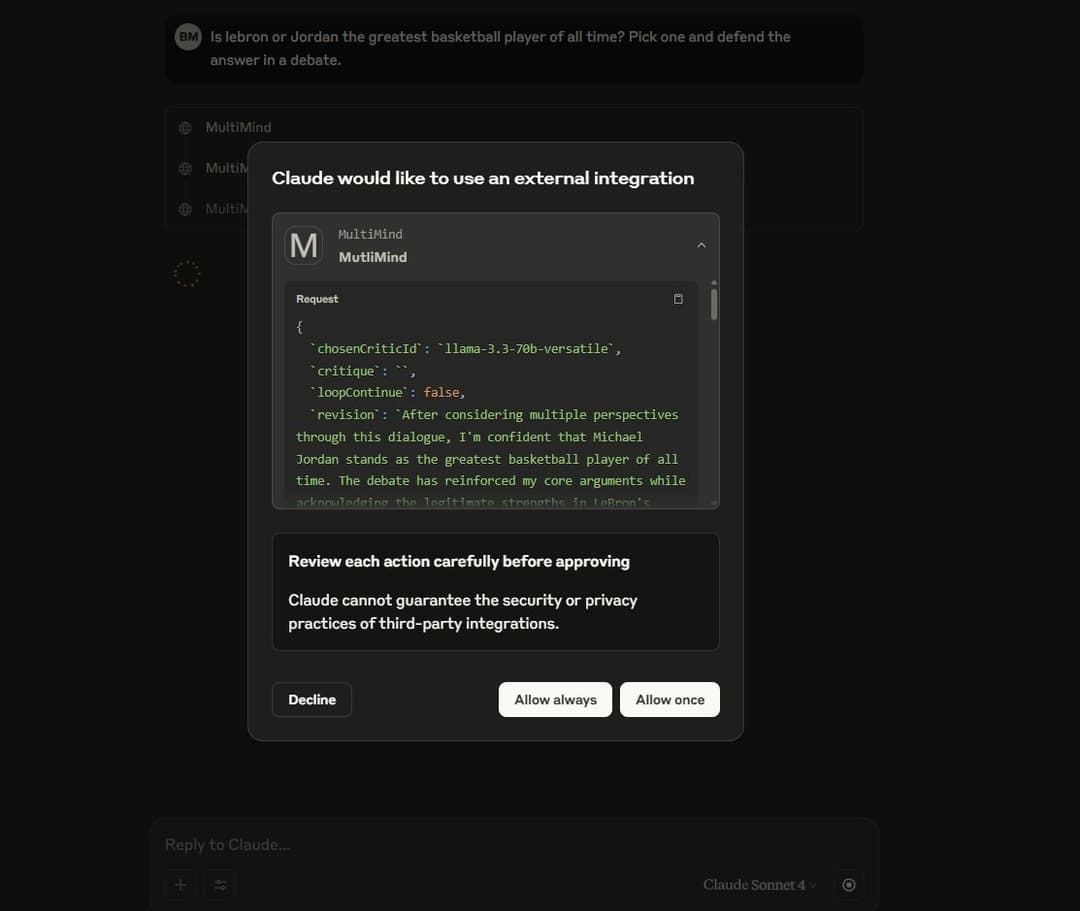Image resolution: width=1080 pixels, height=911 pixels.
Task: Click the BM user avatar
Action: coord(188,37)
